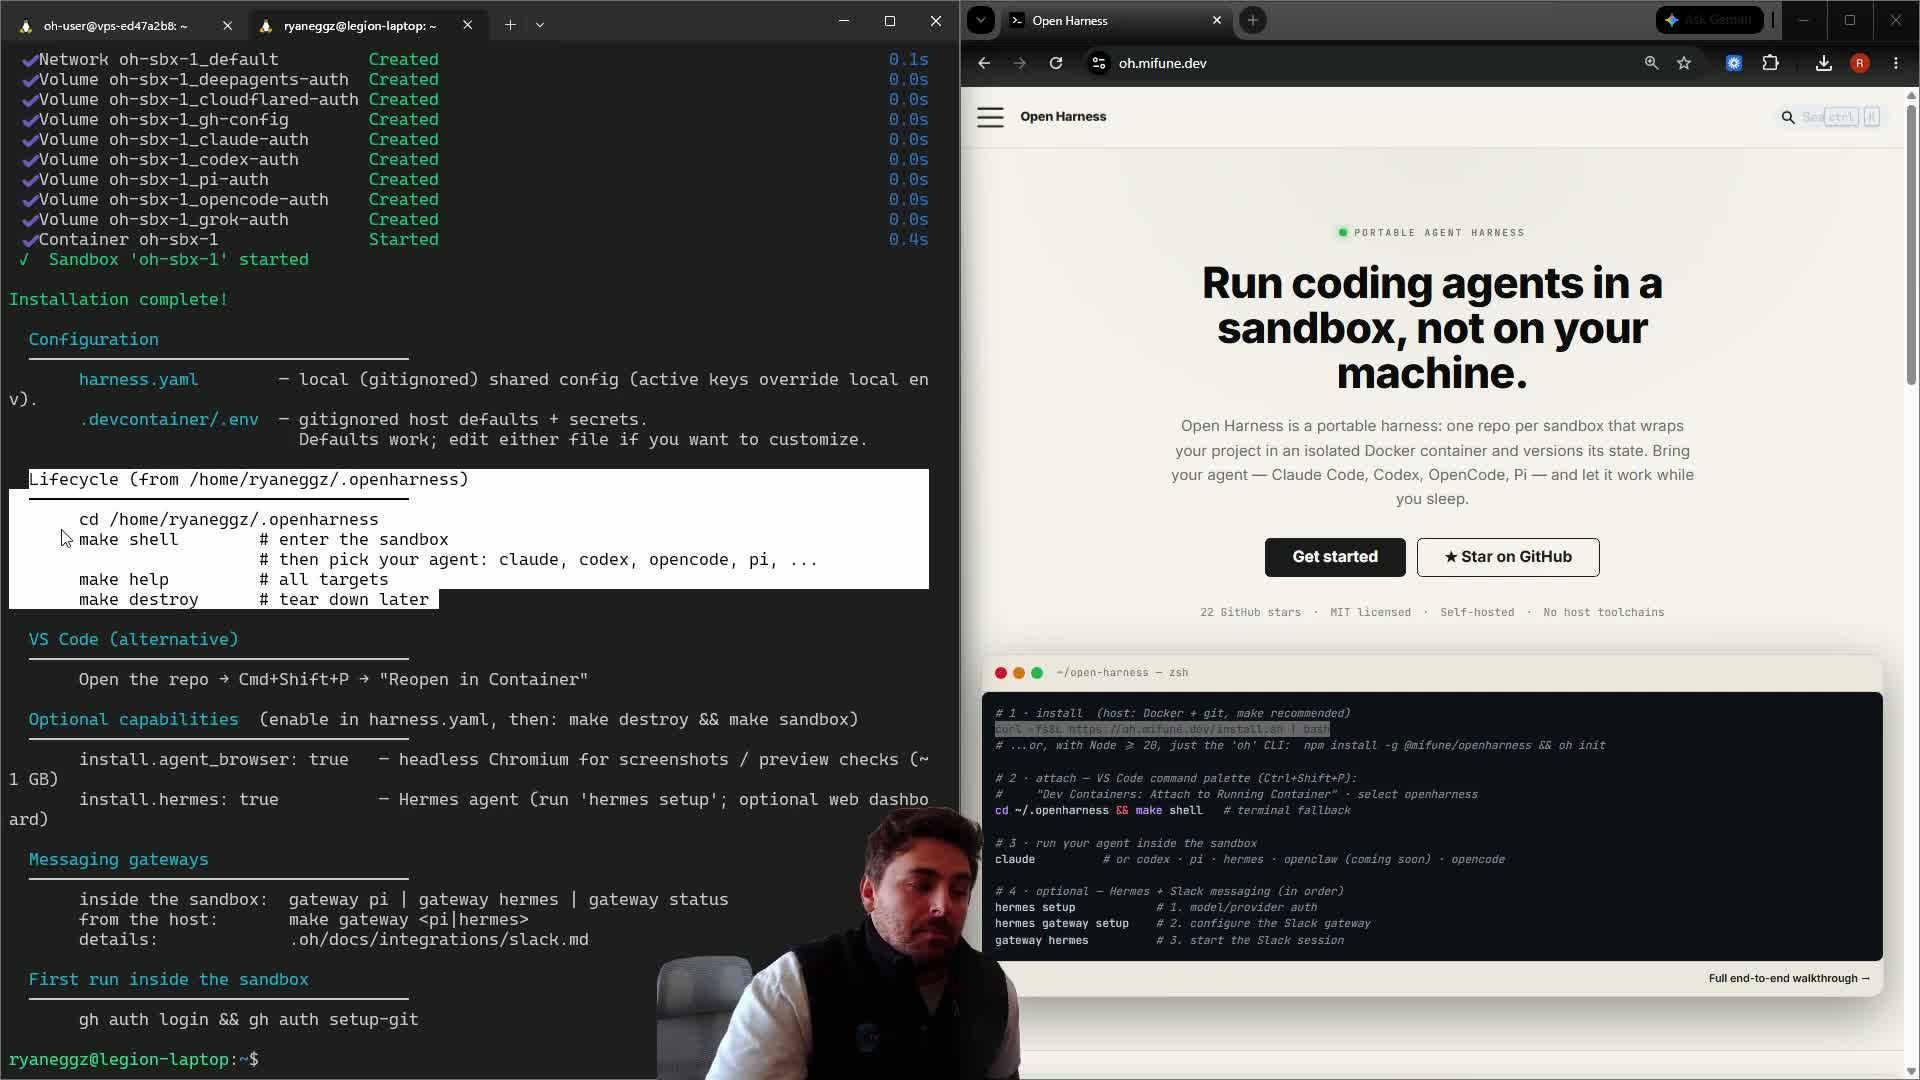
Task: View site information icon in address bar
Action: [1098, 63]
